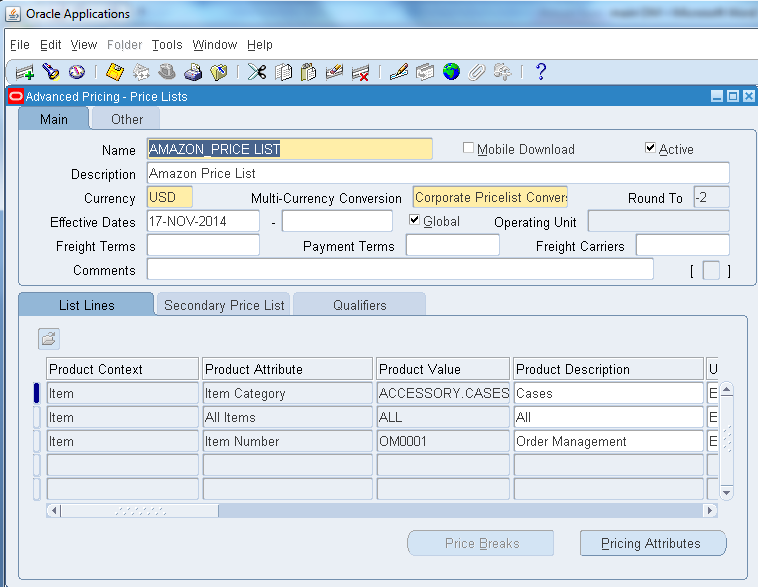Open the Secondary Price List tab
Screen dimensions: 758x587
(x=224, y=305)
